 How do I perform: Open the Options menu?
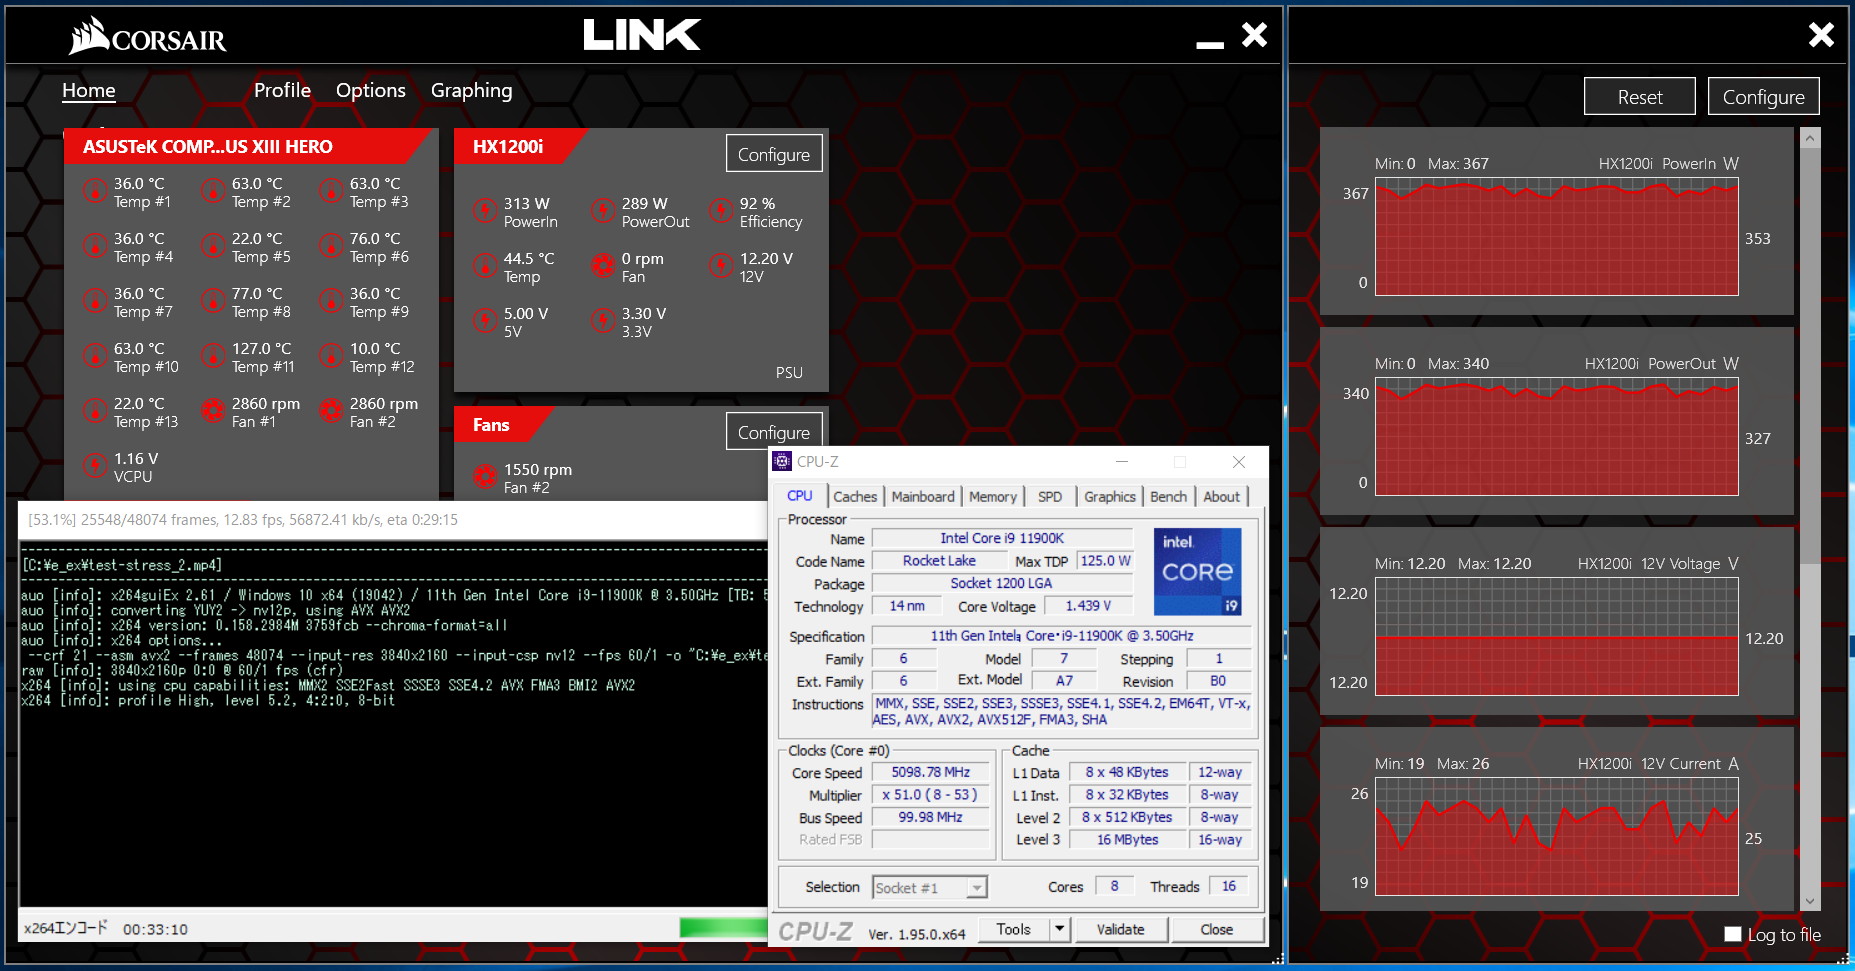tap(371, 90)
